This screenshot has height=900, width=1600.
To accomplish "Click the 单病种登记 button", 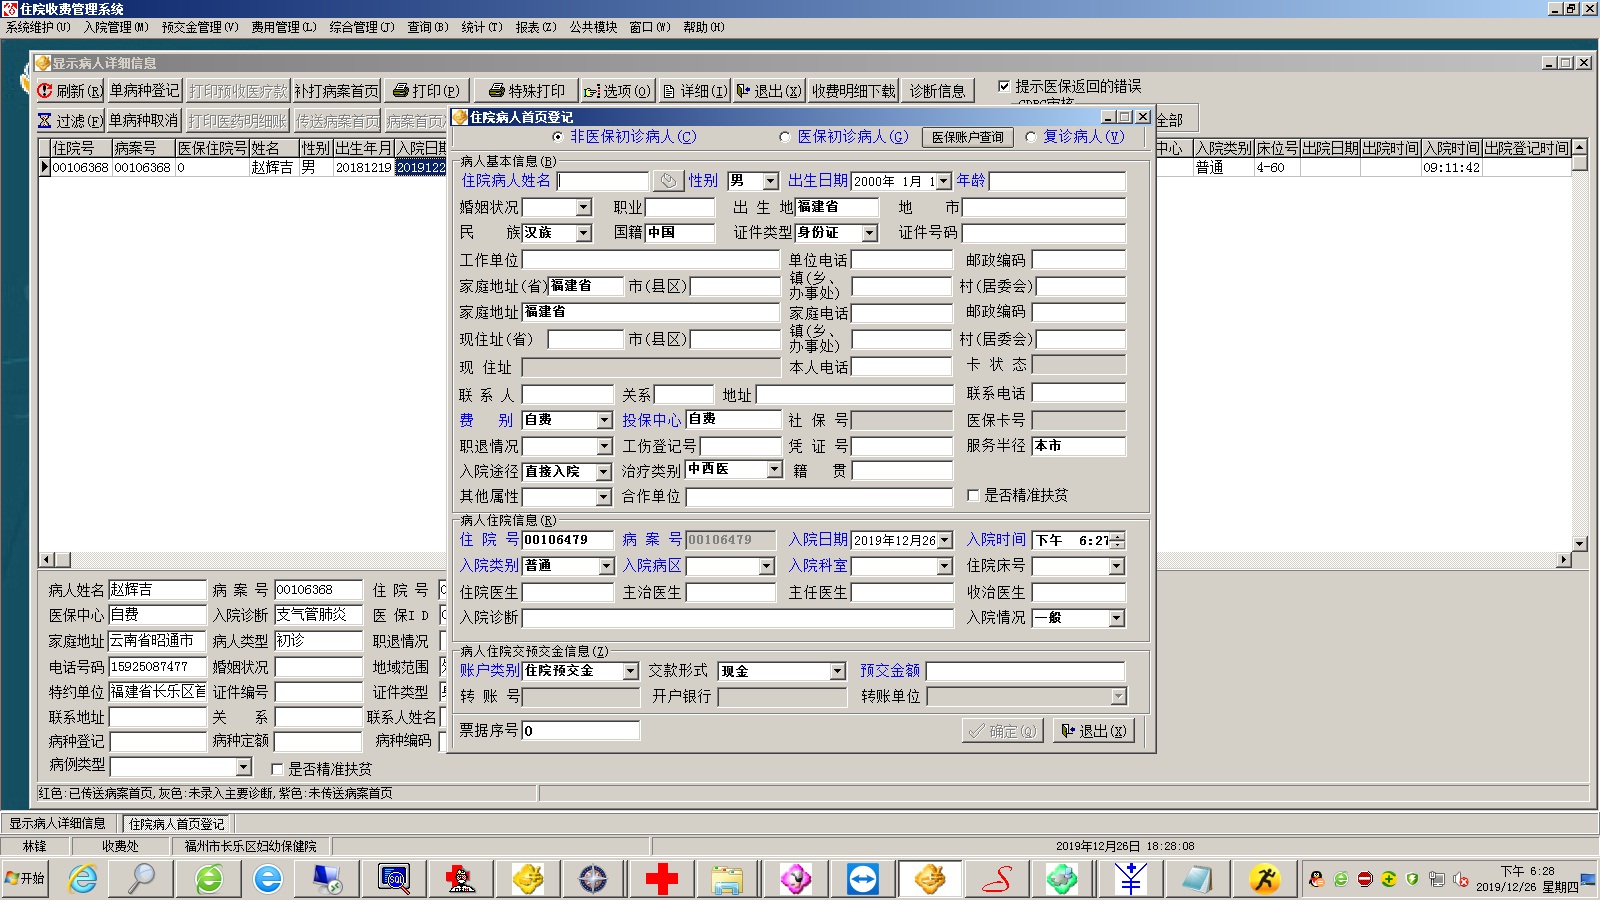I will pos(144,91).
